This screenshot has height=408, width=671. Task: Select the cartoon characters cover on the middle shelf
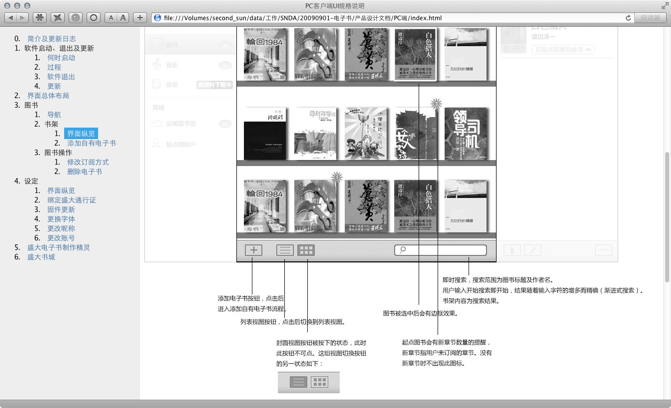click(366, 134)
